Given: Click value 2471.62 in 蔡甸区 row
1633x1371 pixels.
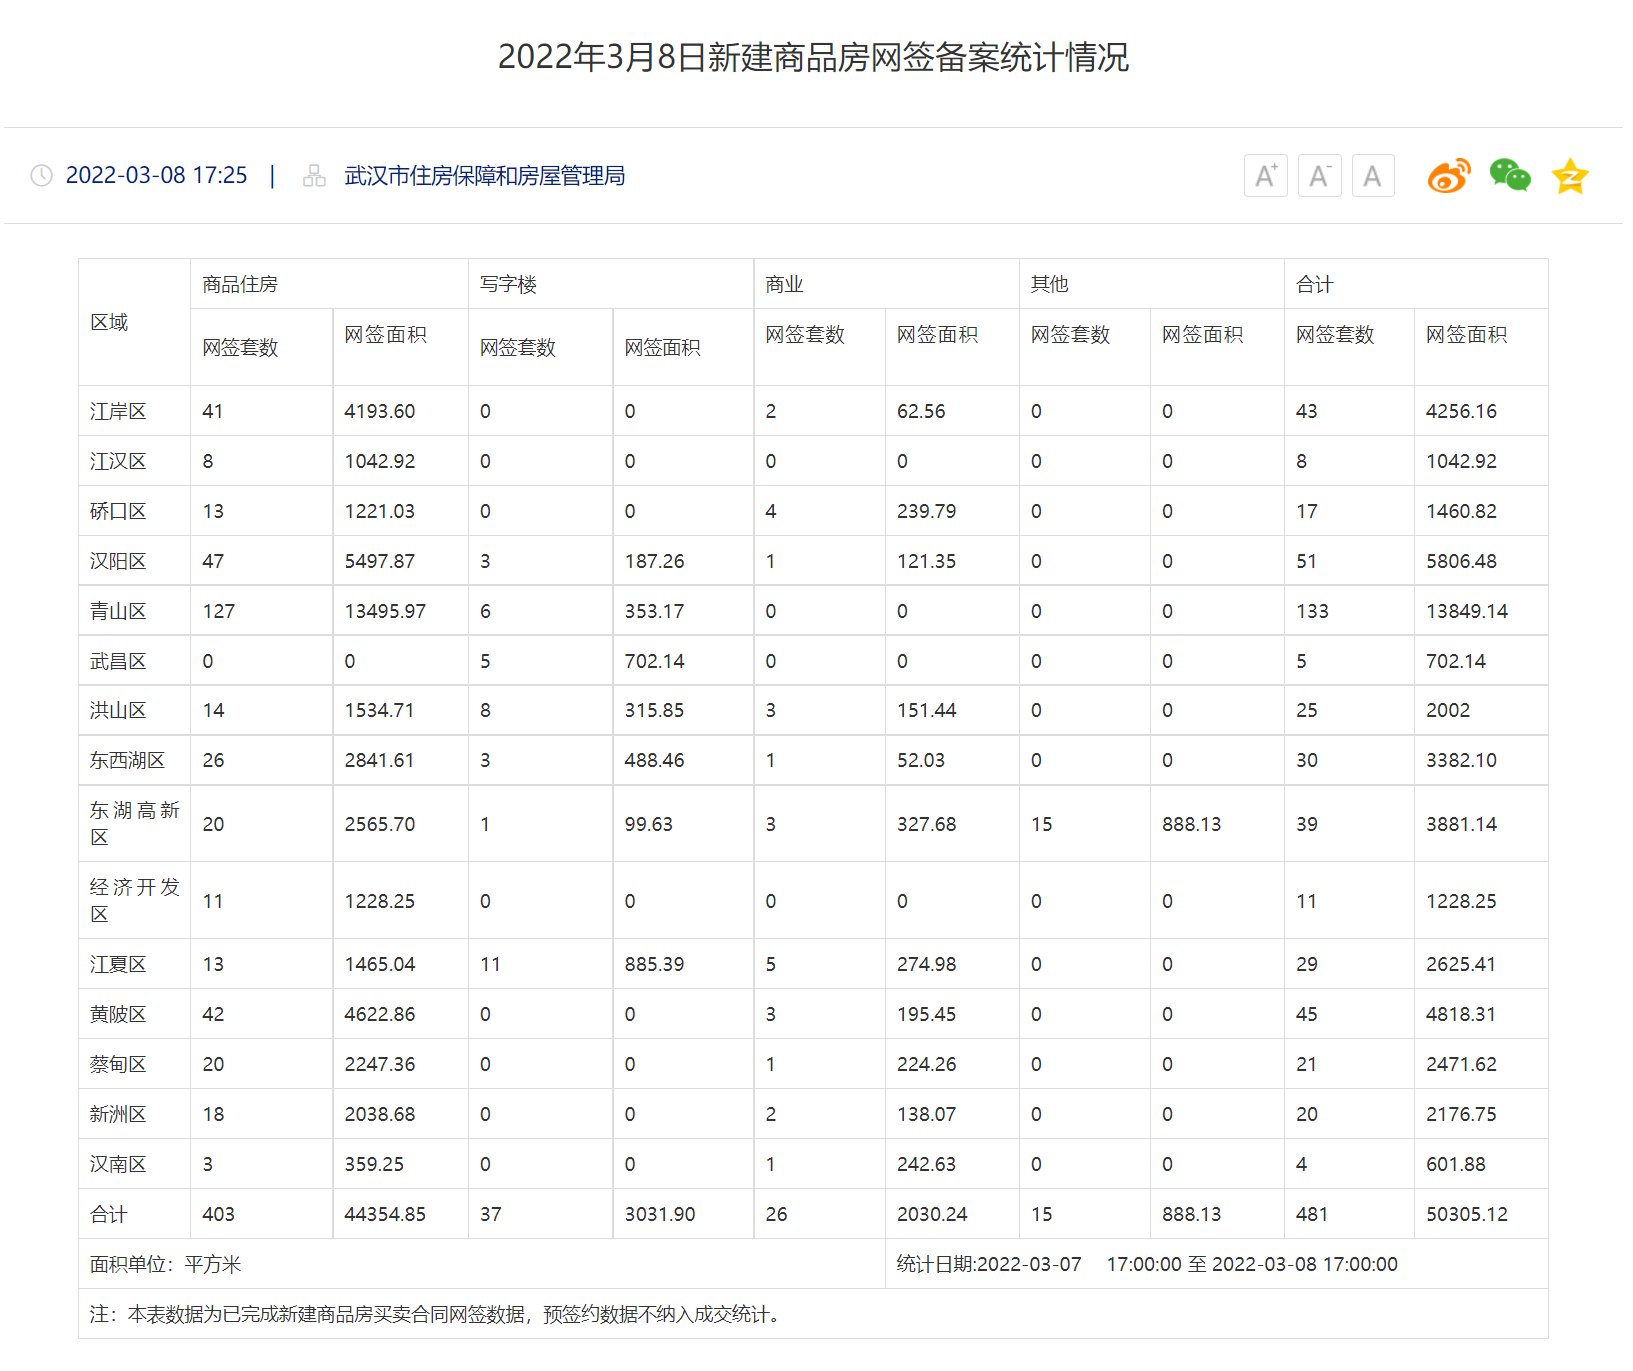Looking at the screenshot, I should [1462, 1064].
